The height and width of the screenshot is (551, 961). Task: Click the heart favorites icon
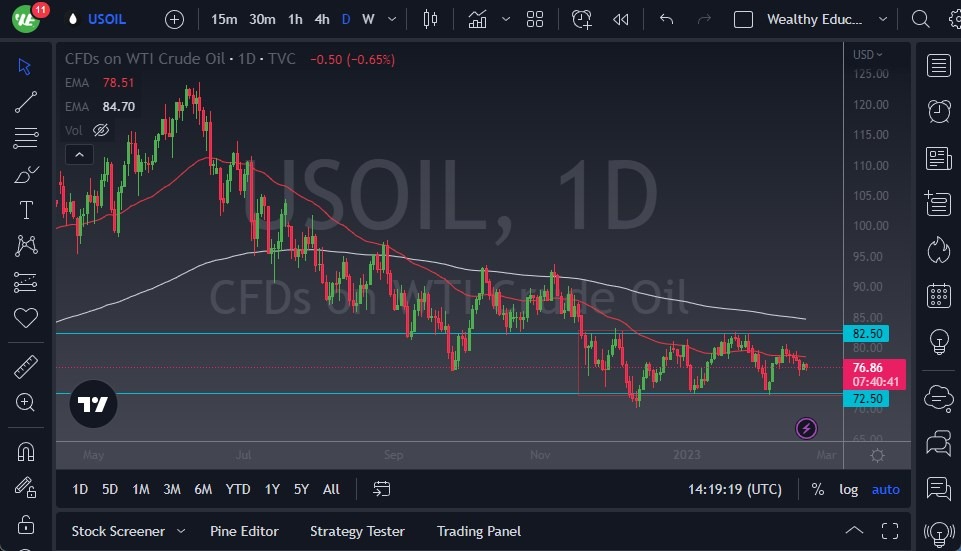[x=26, y=317]
